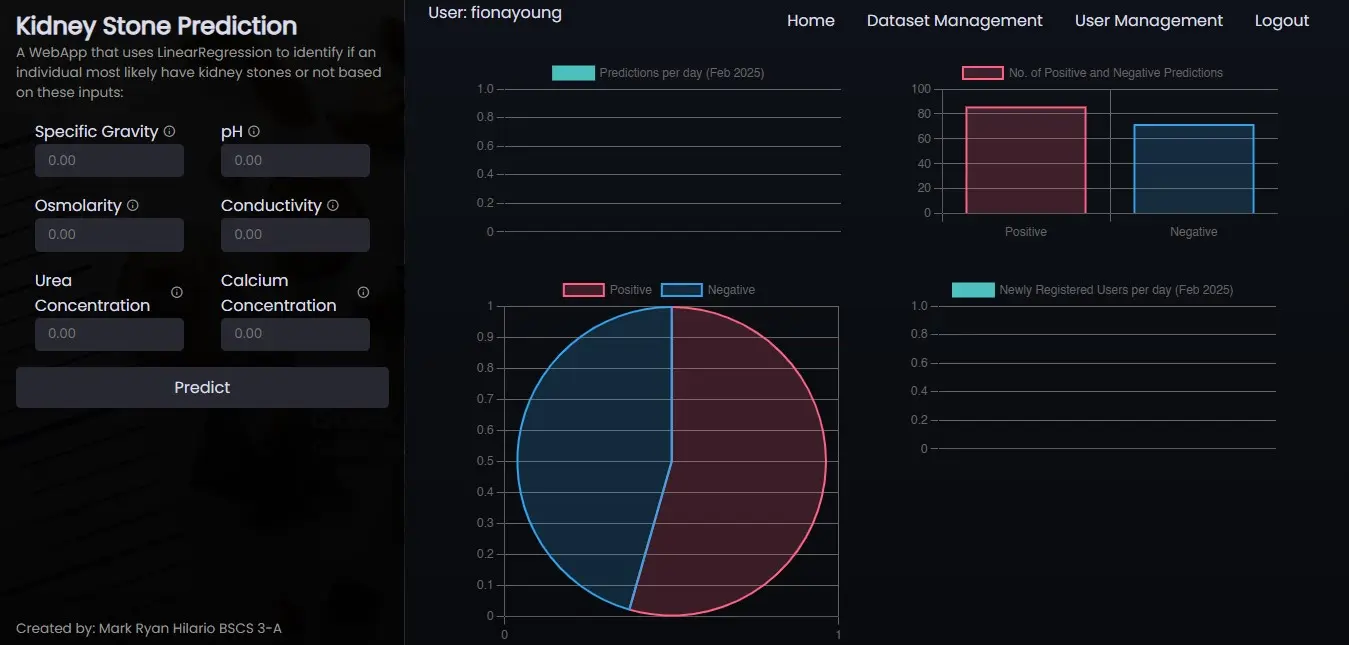Click info icon next to Specific Gravity
1349x645 pixels.
click(170, 132)
